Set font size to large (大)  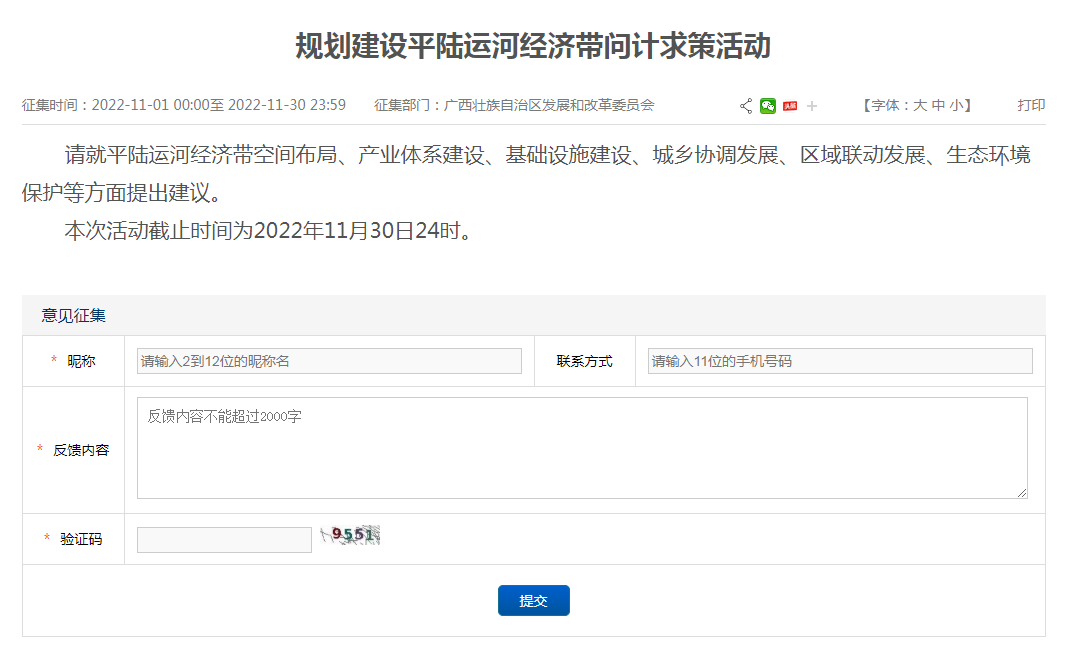(920, 105)
